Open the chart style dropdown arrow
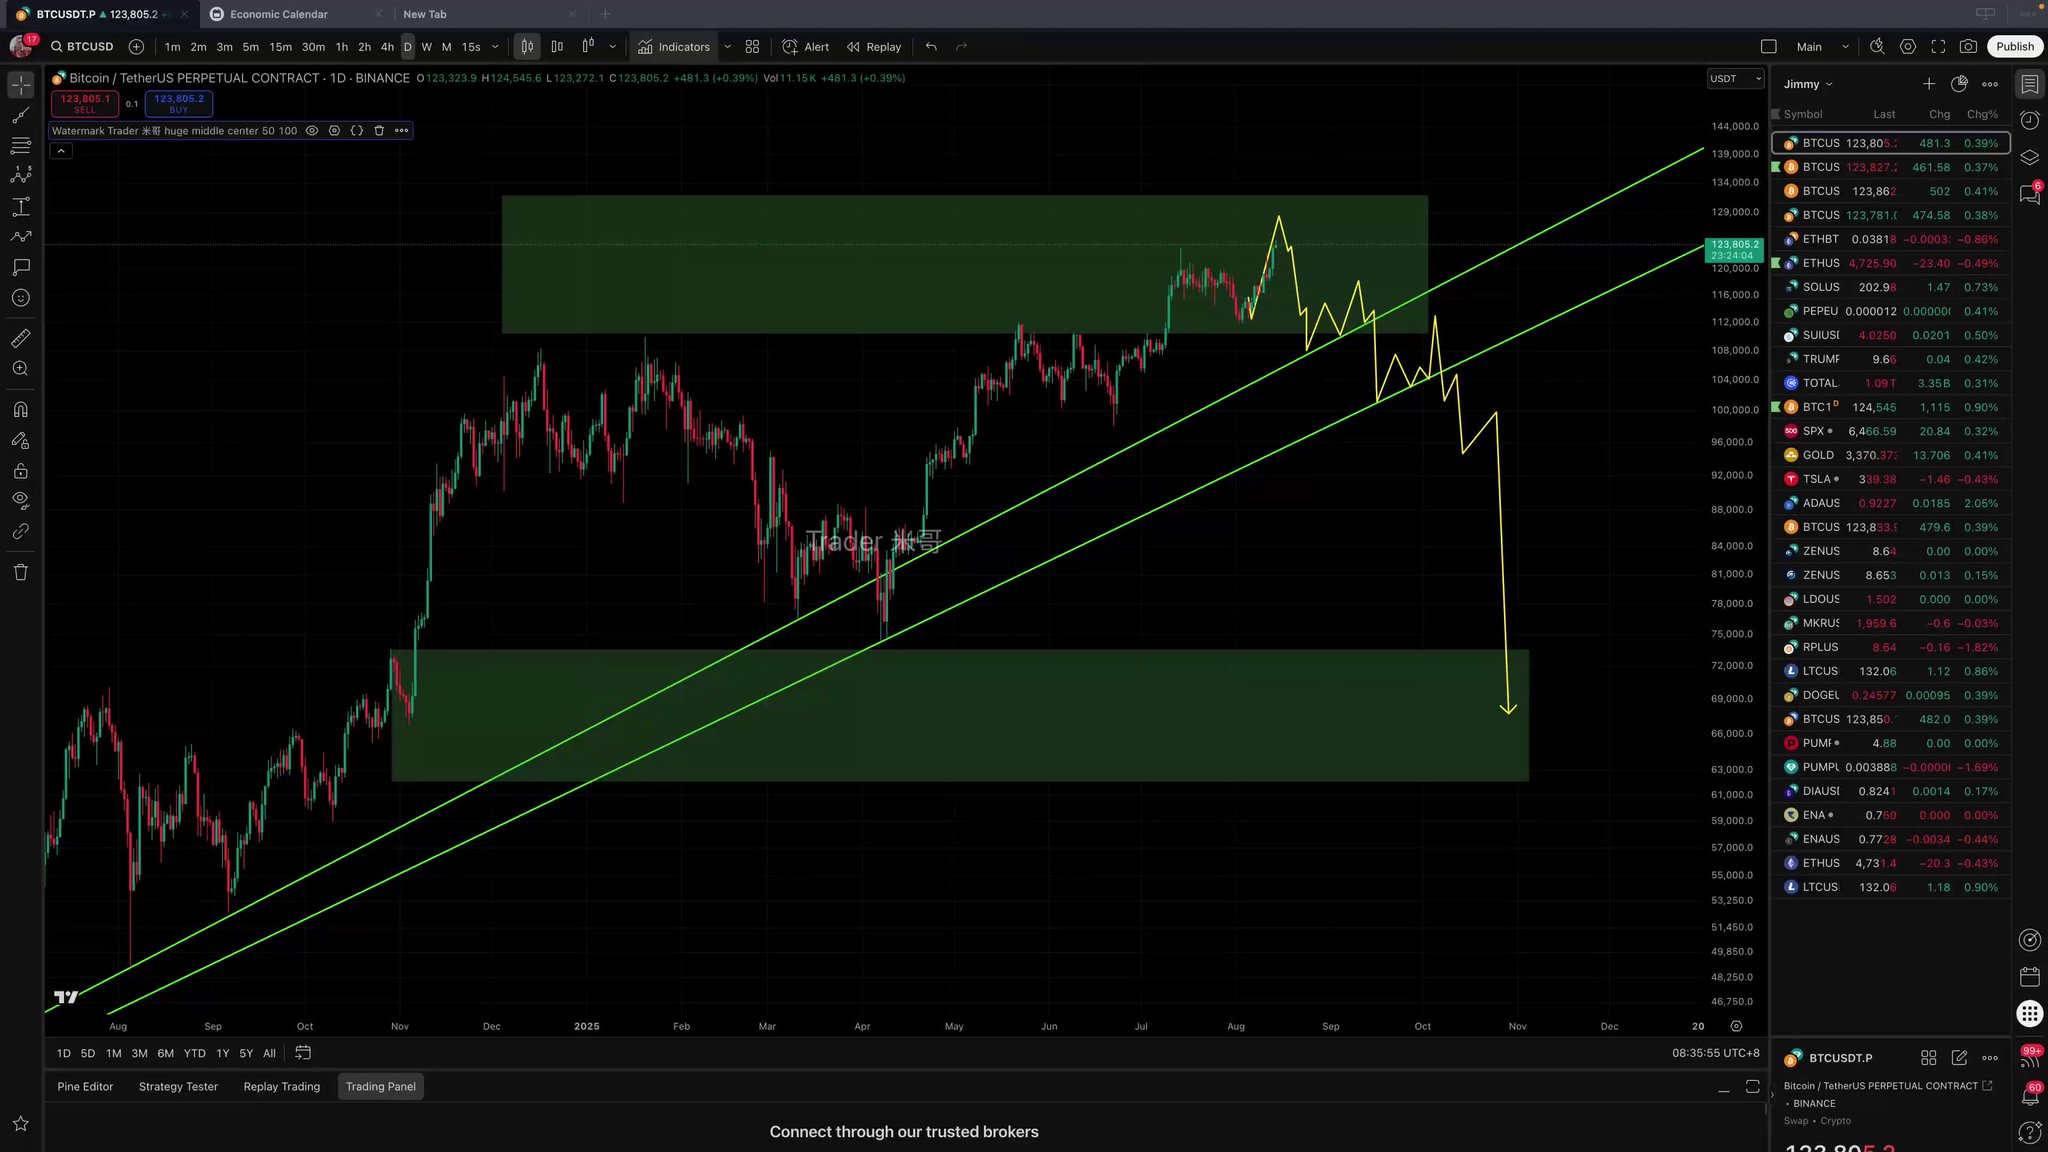Screen dimensions: 2048x1152 point(612,47)
